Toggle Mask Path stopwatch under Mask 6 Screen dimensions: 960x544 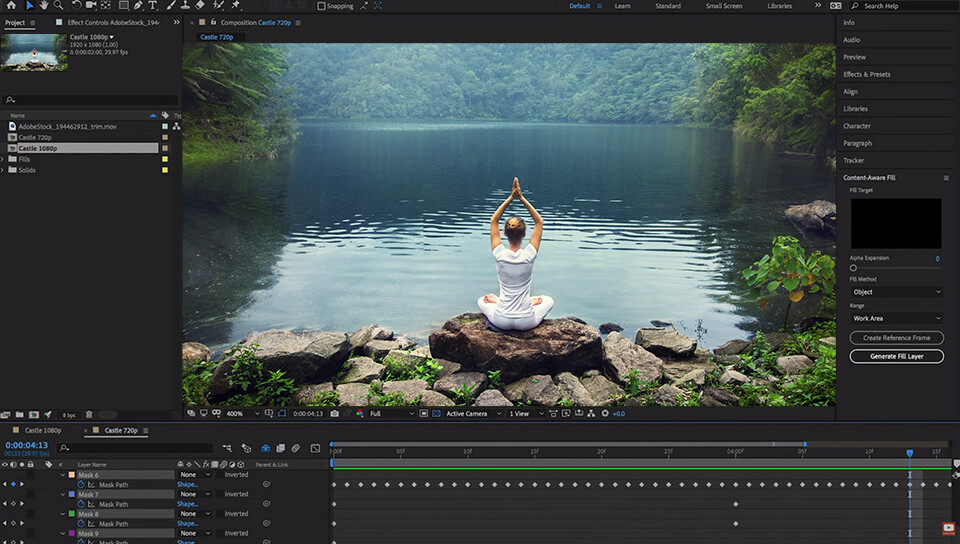pos(81,485)
